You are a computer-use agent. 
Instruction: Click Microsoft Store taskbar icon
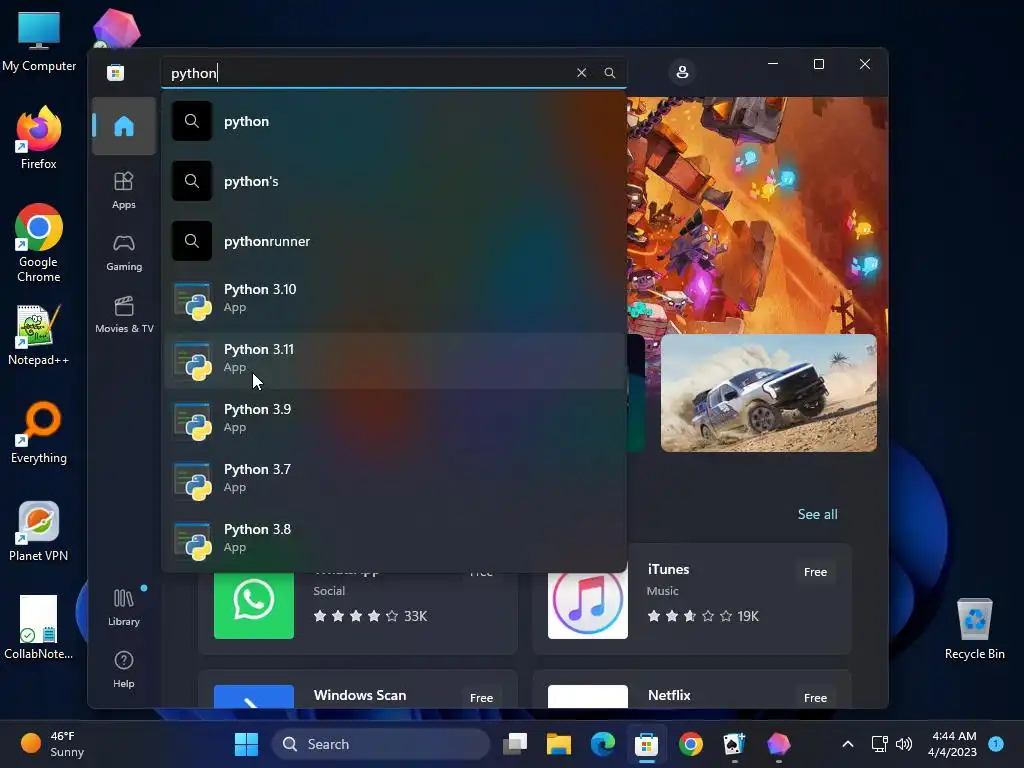tap(647, 744)
